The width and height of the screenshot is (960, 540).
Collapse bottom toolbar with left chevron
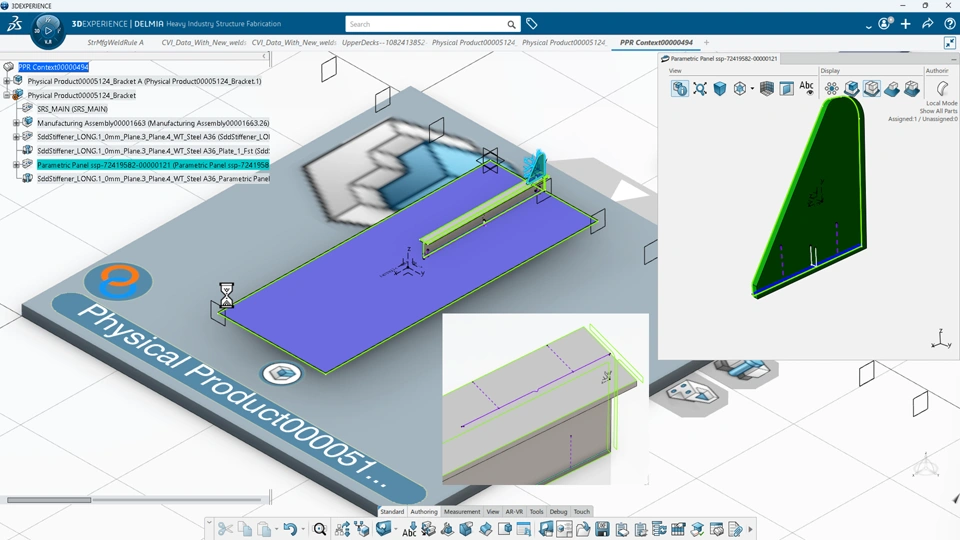tap(209, 523)
